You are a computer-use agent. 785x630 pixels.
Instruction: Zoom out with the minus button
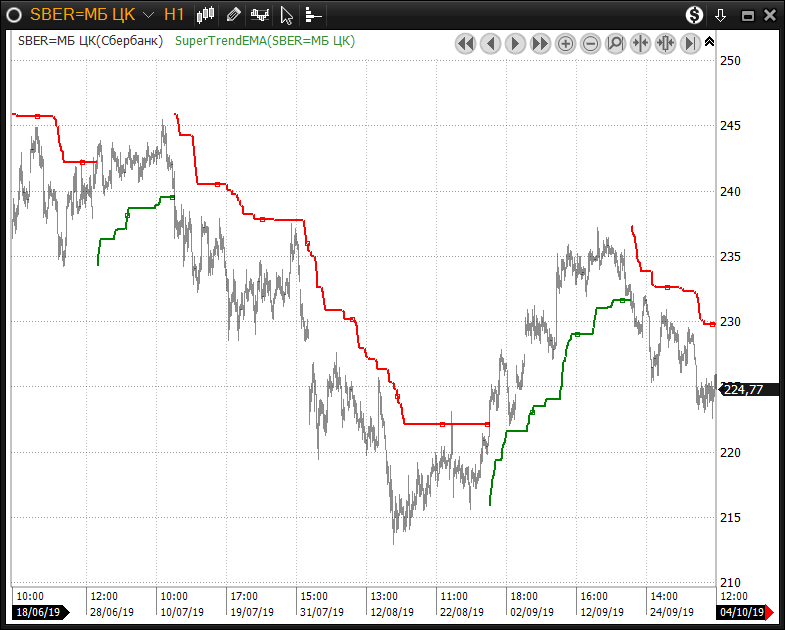coord(590,43)
